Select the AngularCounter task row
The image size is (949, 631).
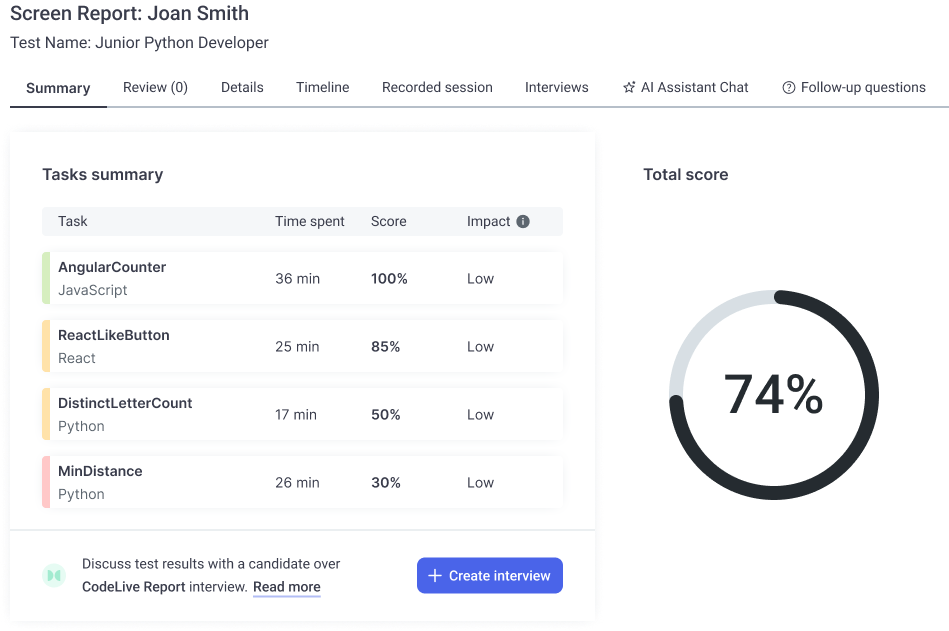(300, 278)
